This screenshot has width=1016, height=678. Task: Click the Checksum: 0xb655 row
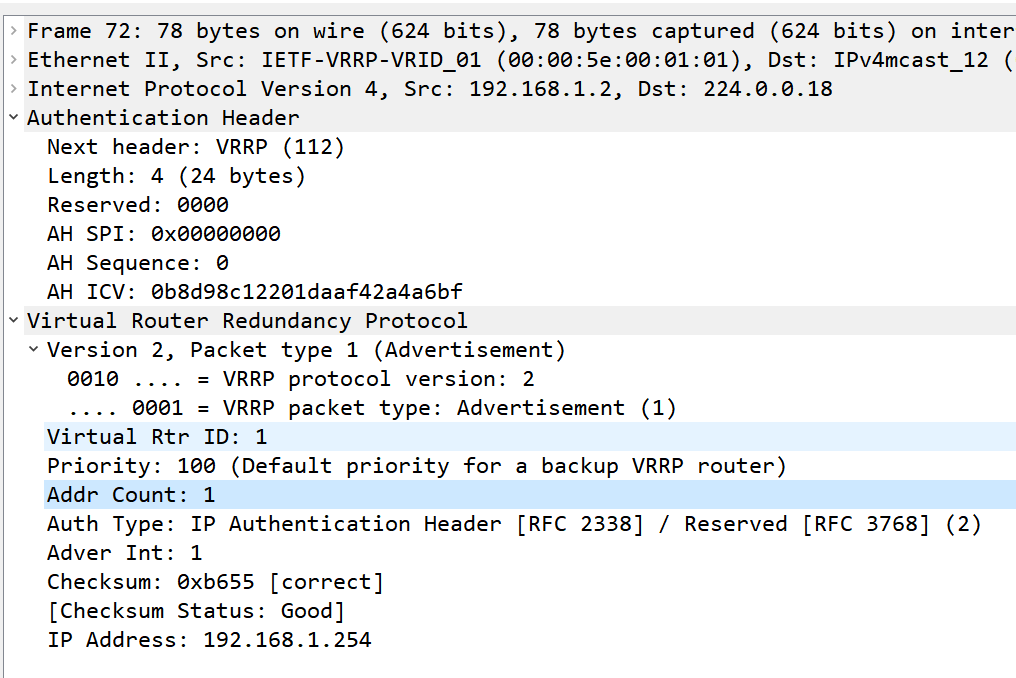215,582
